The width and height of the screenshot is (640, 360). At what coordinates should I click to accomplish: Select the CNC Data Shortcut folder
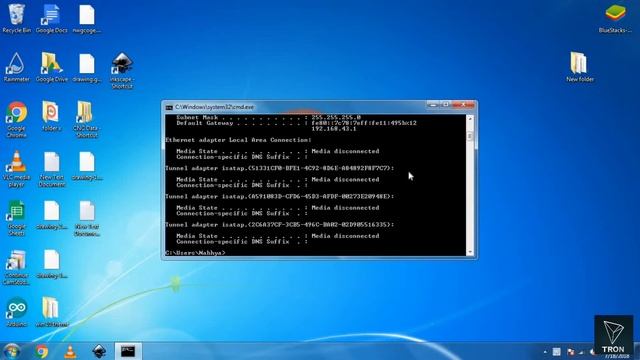coord(86,119)
